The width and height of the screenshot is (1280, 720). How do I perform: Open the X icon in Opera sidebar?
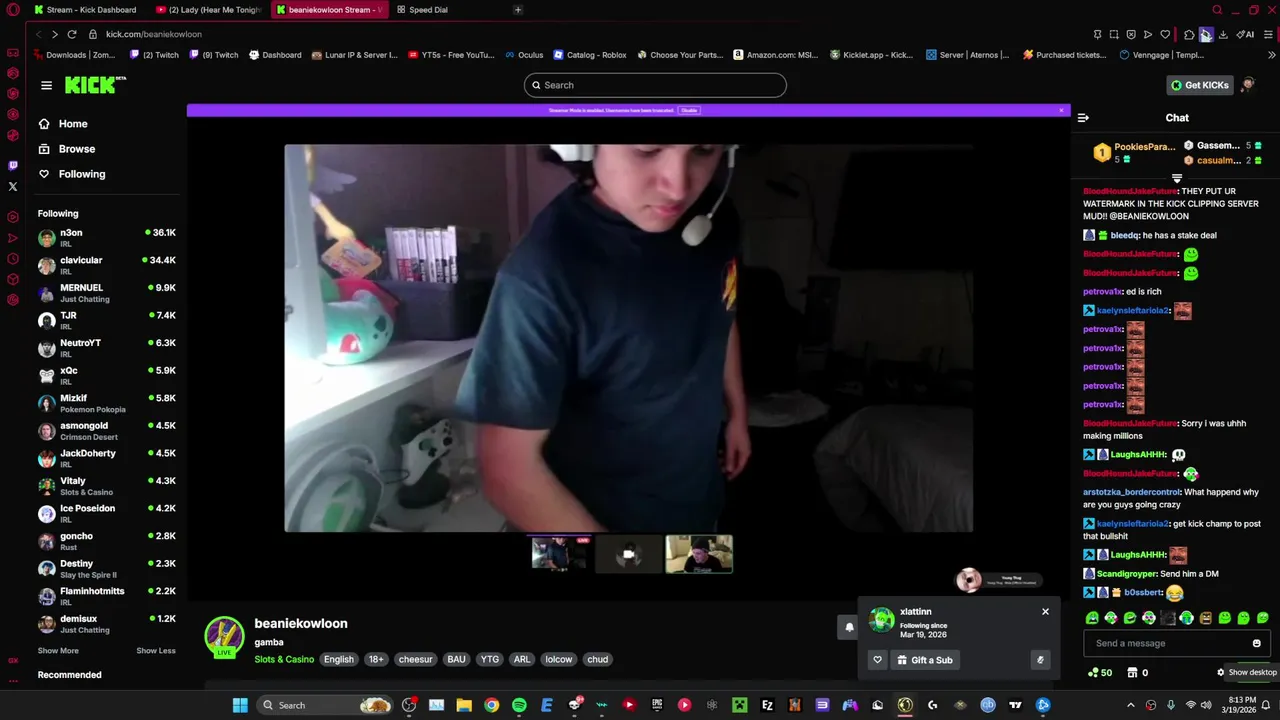coord(13,186)
